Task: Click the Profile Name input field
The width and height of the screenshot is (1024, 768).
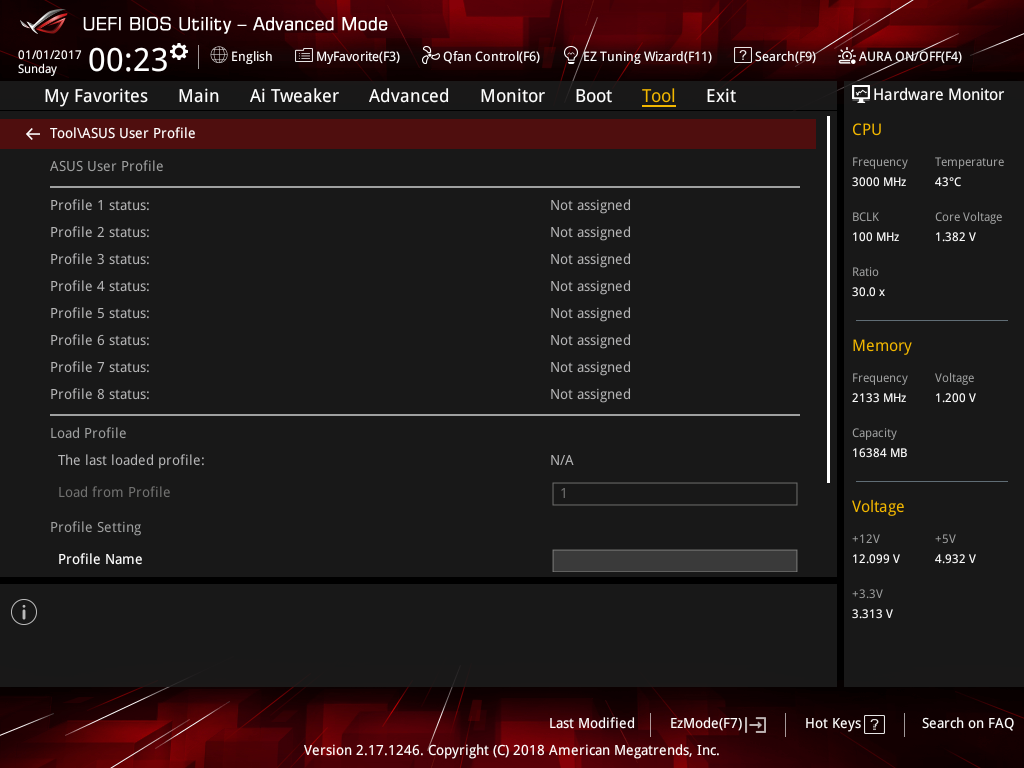Action: tap(675, 560)
